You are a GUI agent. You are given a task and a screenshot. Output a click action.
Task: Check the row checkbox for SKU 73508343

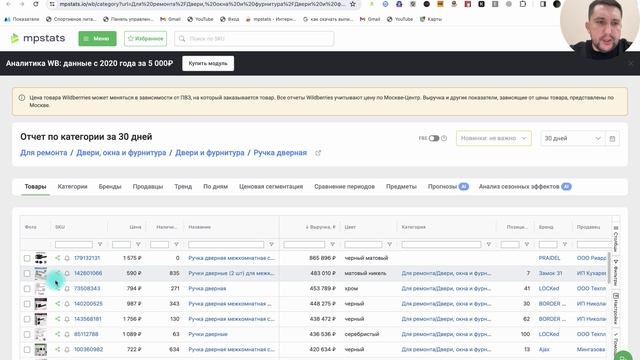point(27,289)
